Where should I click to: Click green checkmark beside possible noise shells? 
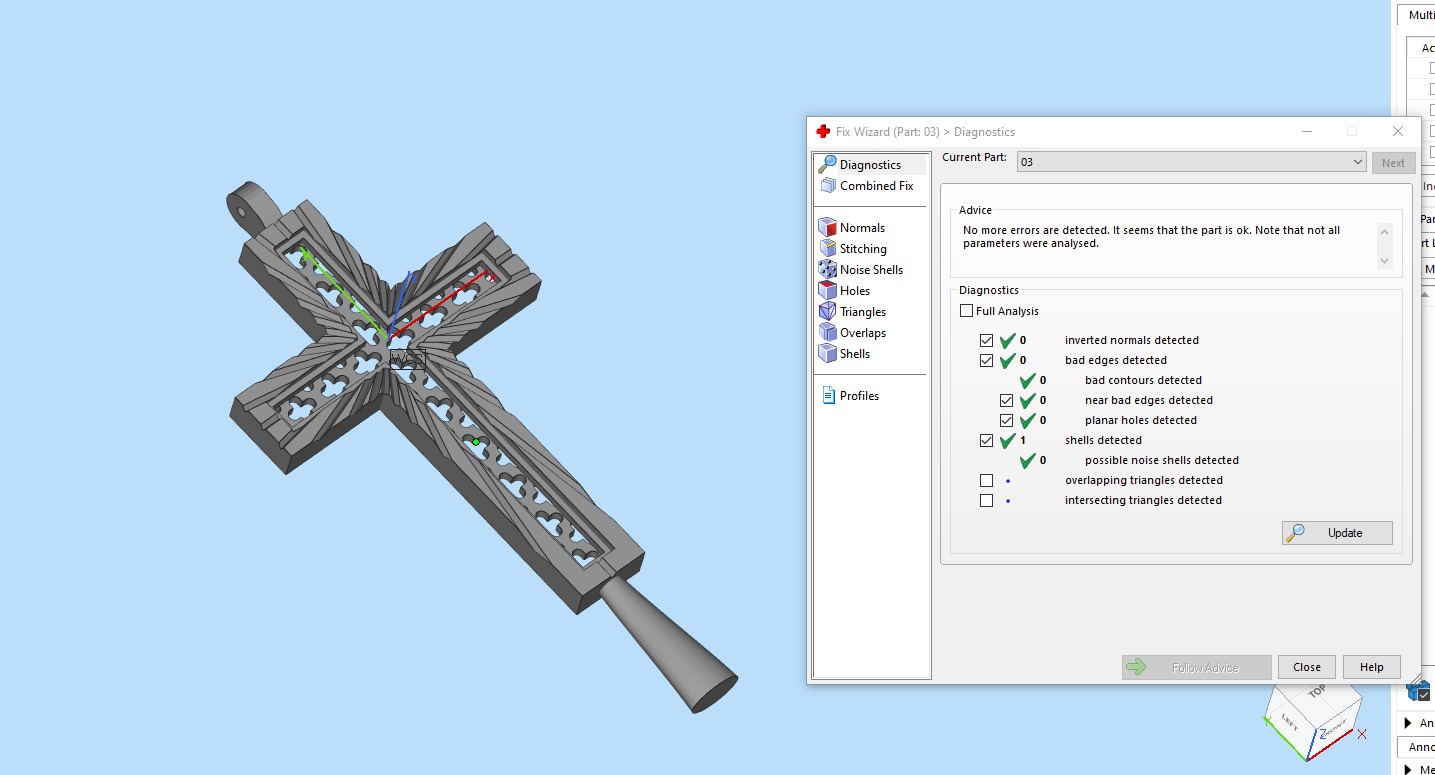pos(1028,460)
